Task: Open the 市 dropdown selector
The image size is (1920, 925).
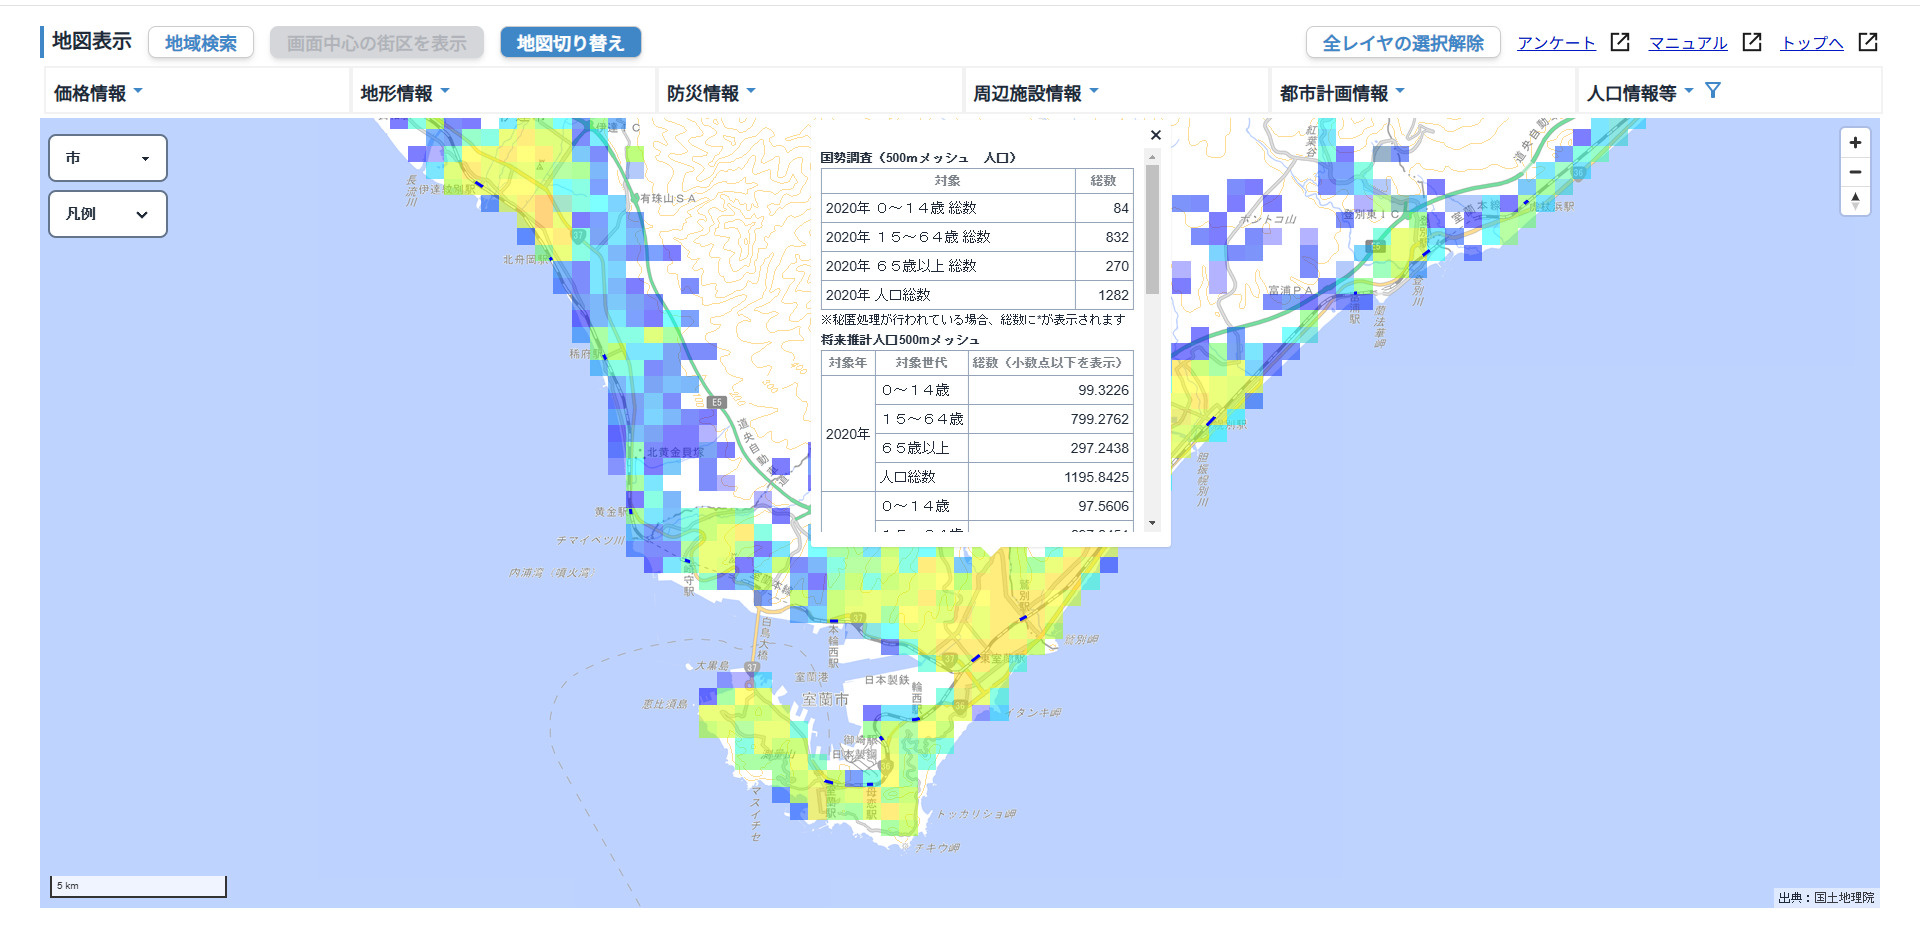Action: [x=107, y=158]
